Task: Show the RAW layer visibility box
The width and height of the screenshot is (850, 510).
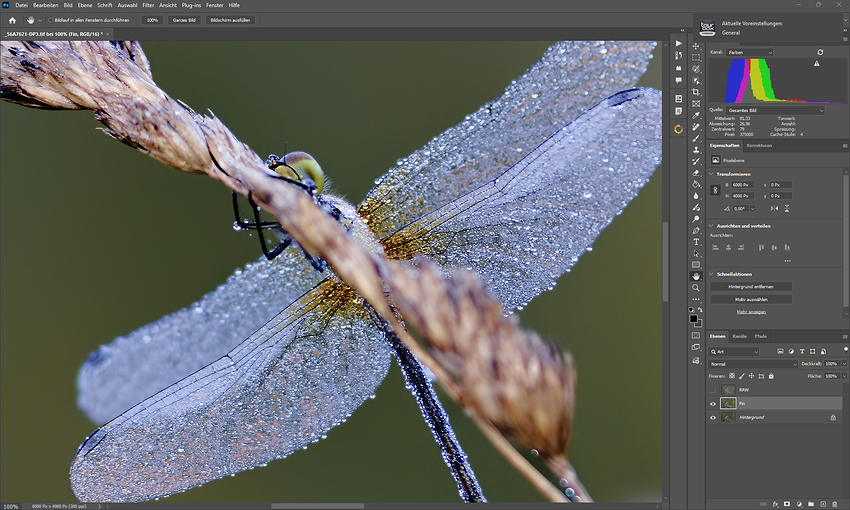Action: [713, 390]
